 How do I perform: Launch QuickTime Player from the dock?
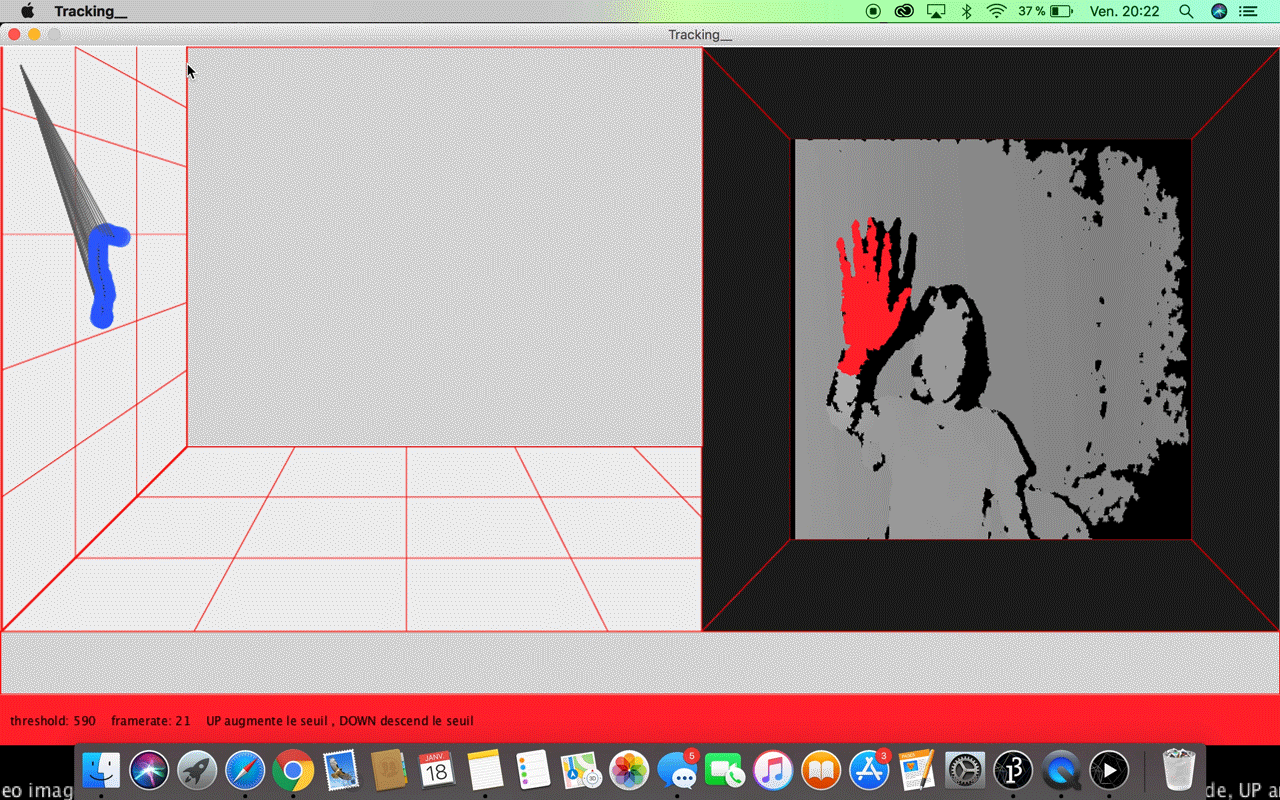[1061, 771]
